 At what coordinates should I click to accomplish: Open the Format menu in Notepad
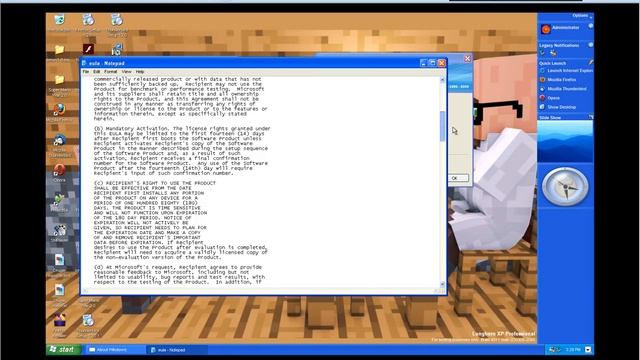pos(111,72)
